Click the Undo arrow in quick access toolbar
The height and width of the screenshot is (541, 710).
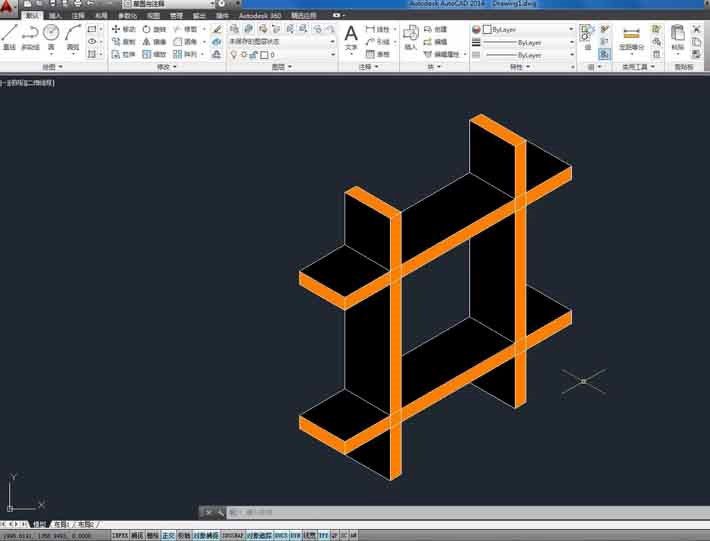pos(91,4)
